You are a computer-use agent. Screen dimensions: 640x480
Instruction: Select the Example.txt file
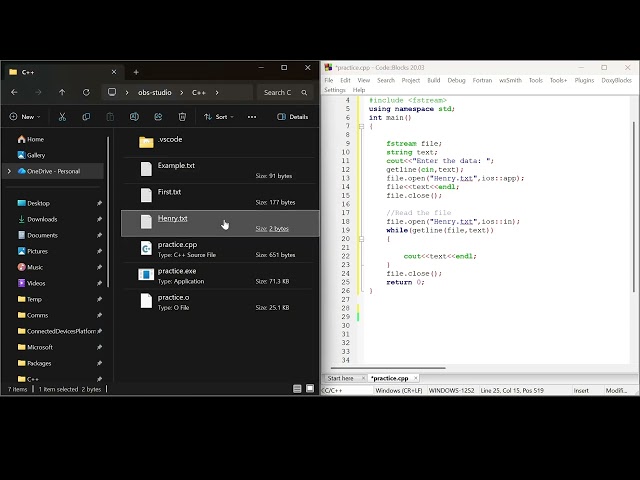tap(220, 171)
